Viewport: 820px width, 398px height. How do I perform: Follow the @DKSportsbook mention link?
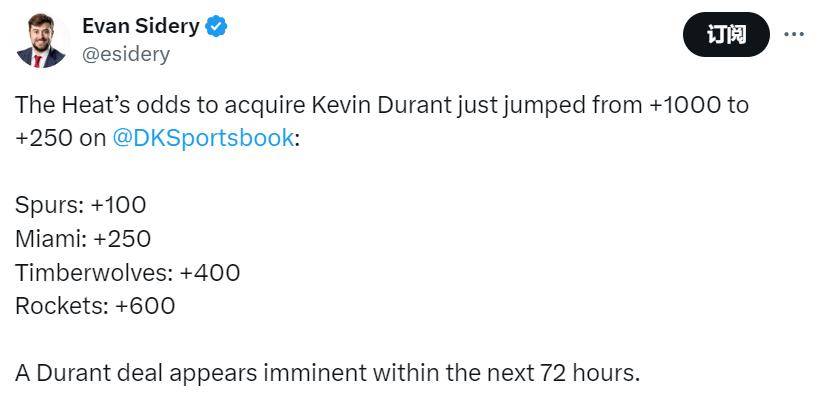(203, 138)
